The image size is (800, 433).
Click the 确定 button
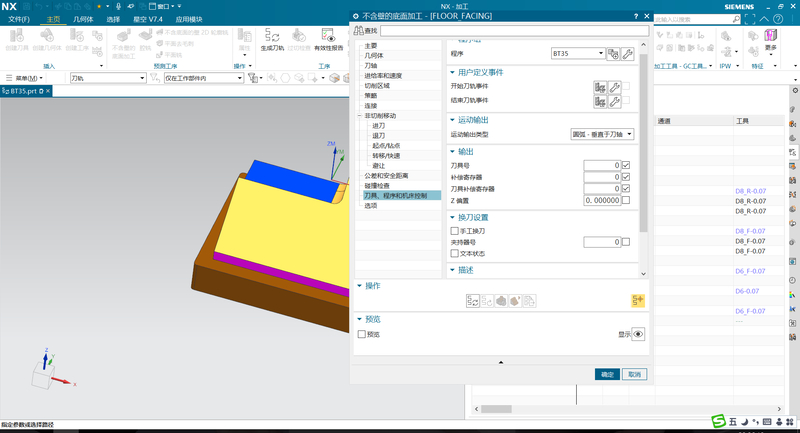607,374
